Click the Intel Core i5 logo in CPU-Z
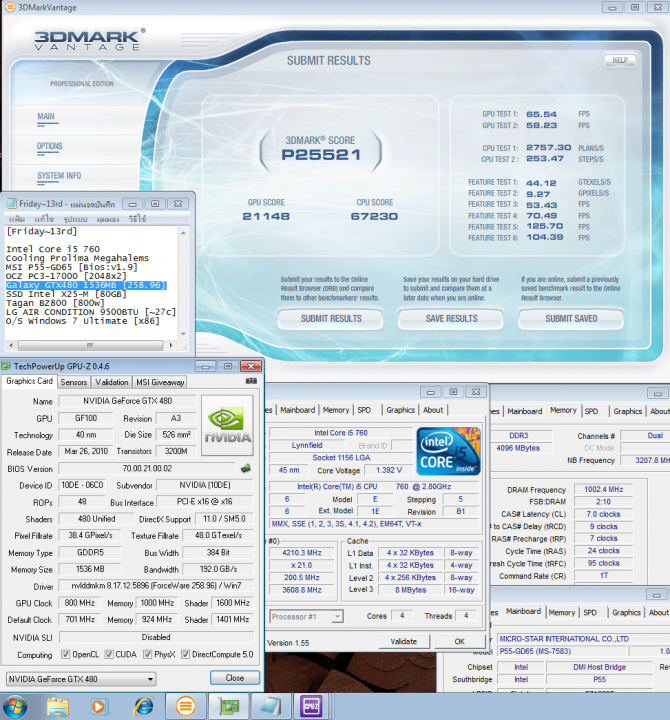 [449, 451]
